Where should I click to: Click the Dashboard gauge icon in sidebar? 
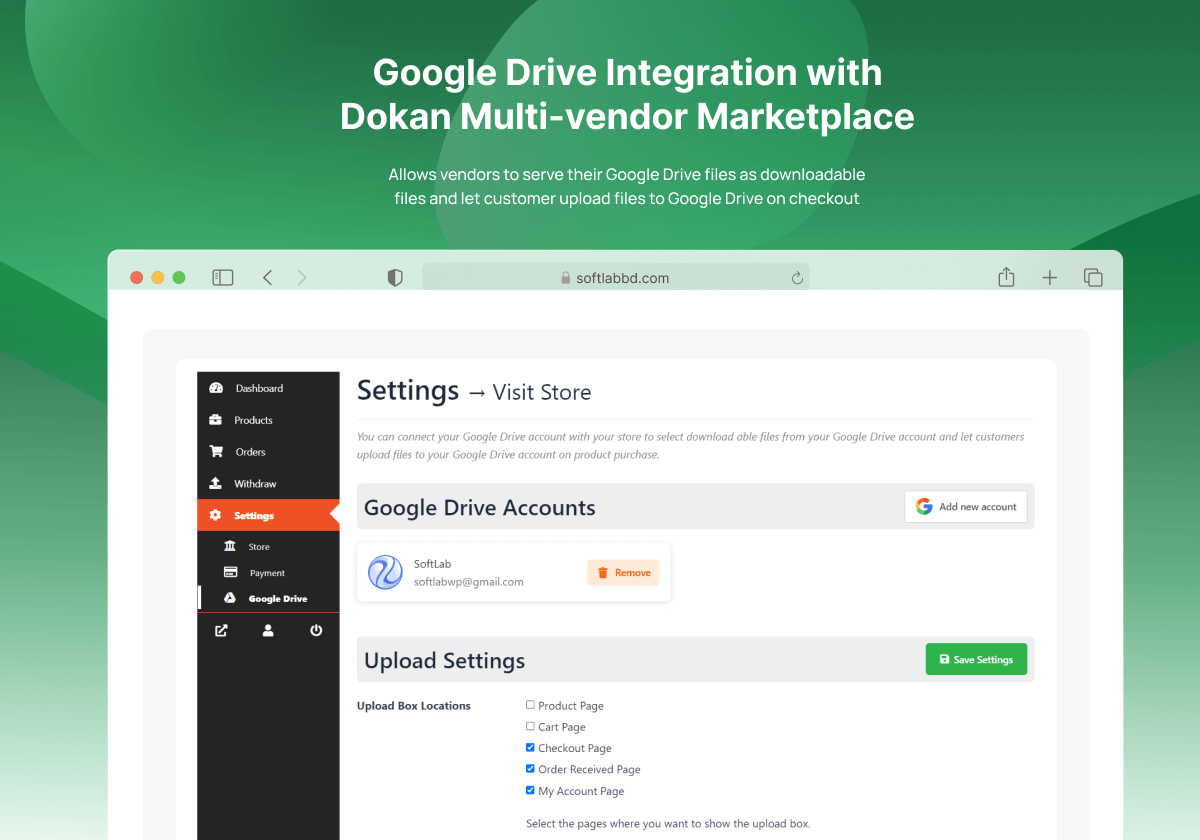pos(216,388)
